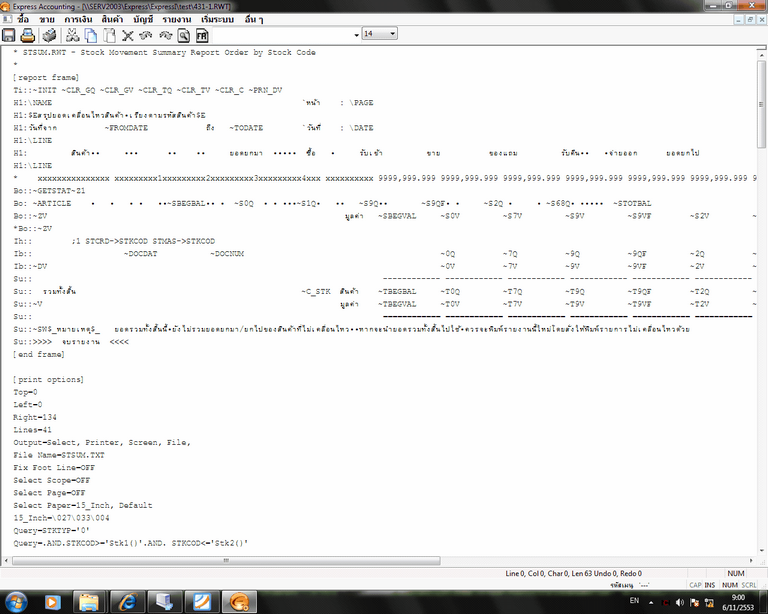This screenshot has height=614, width=768.
Task: Open Windows Media Player from taskbar
Action: pos(52,602)
